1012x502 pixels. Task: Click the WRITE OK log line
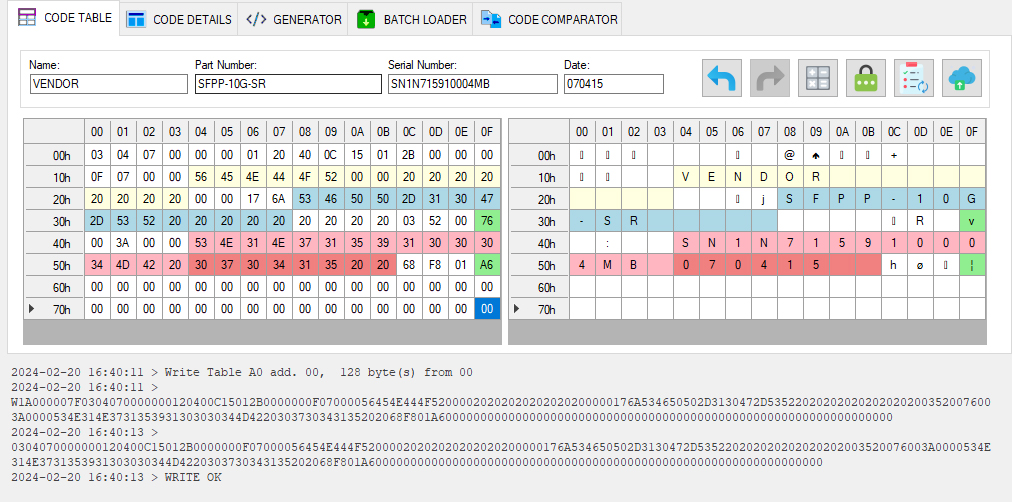coord(116,477)
